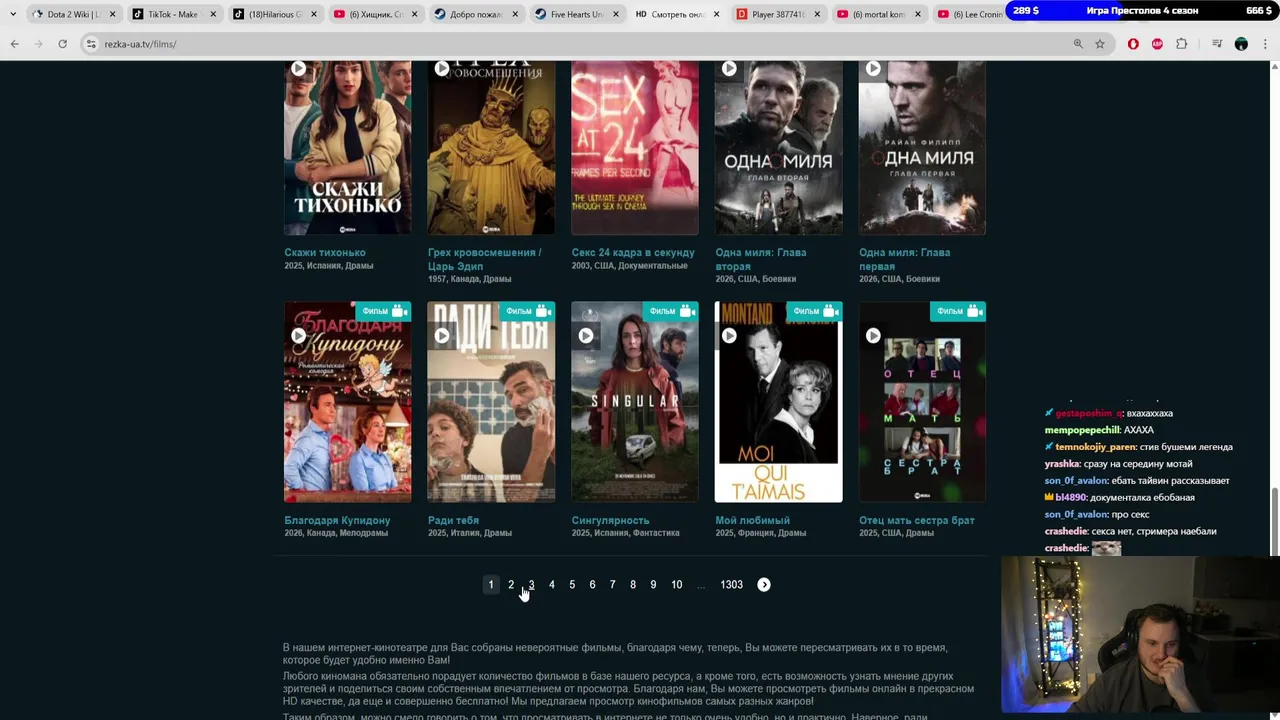This screenshot has height=720, width=1280.
Task: Switch to the Player 3877416 tab
Action: [777, 14]
